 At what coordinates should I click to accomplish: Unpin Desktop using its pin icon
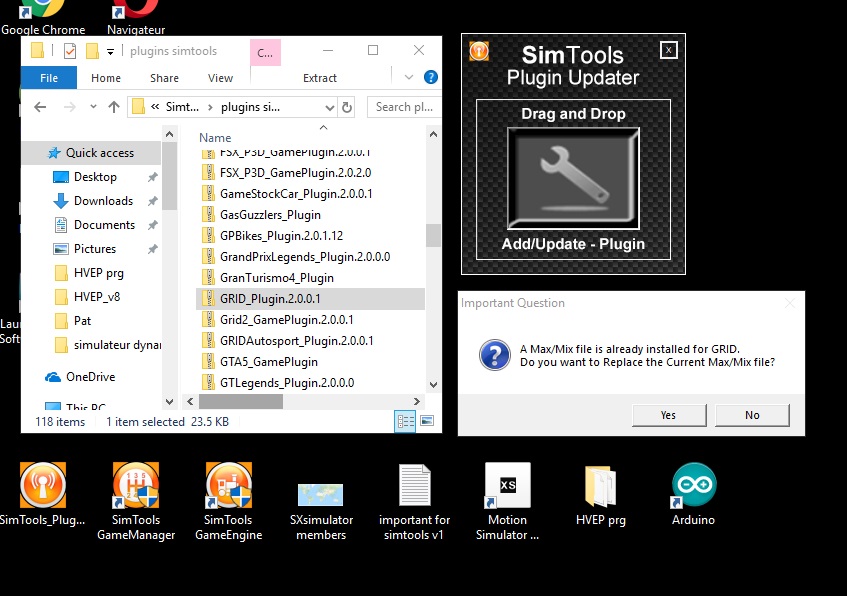(x=153, y=177)
